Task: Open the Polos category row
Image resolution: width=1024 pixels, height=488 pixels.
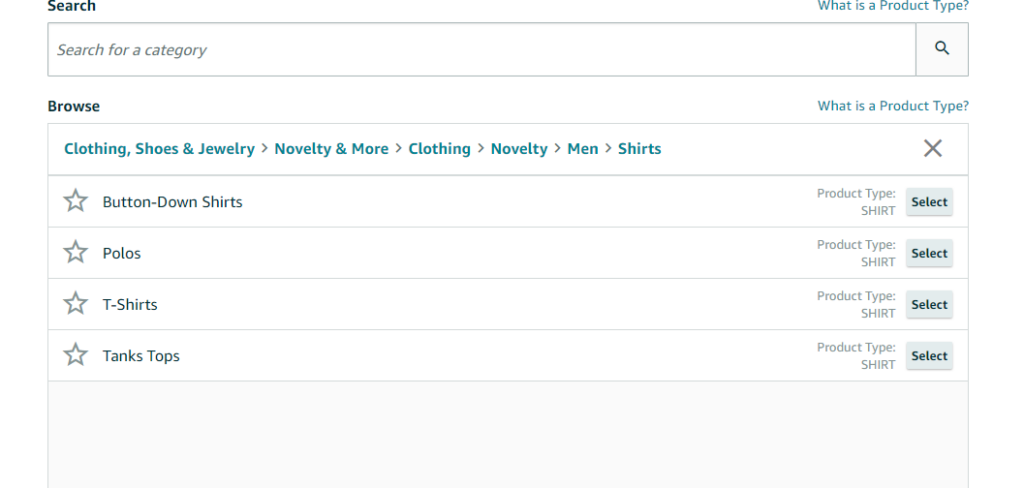Action: (122, 253)
